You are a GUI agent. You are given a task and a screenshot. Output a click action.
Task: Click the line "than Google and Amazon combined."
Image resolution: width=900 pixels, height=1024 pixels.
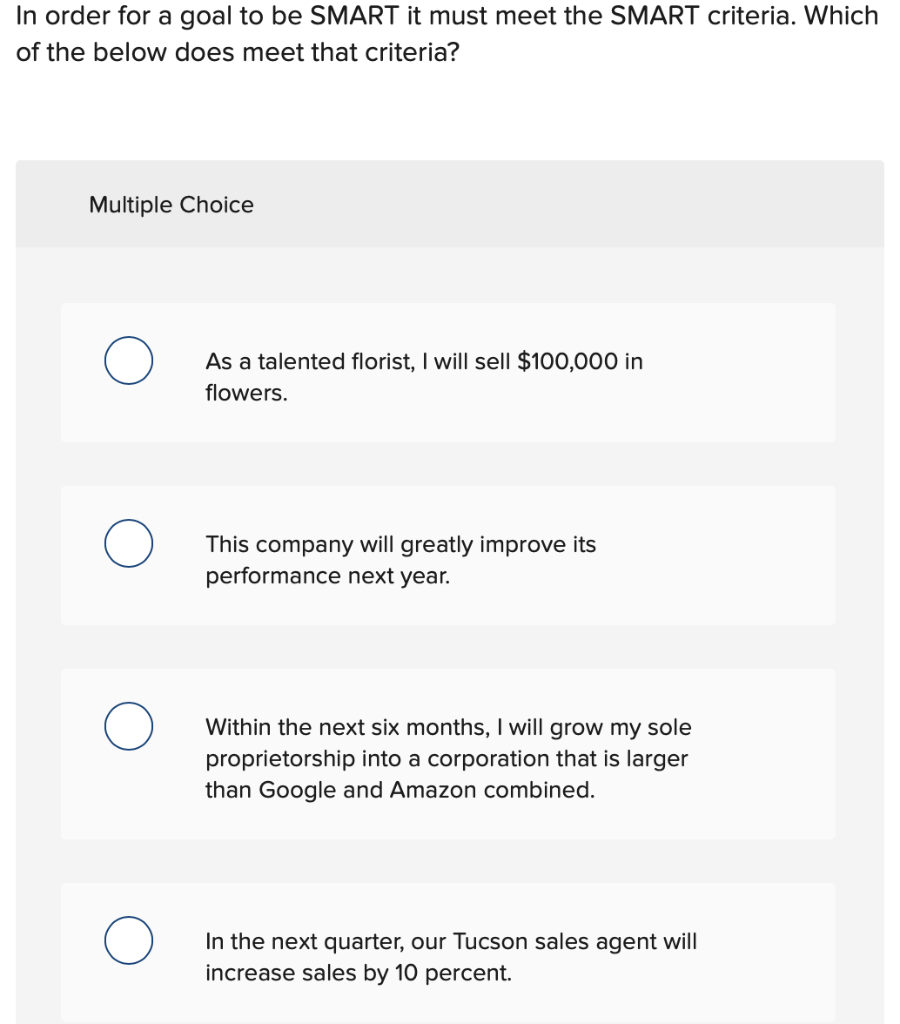400,790
